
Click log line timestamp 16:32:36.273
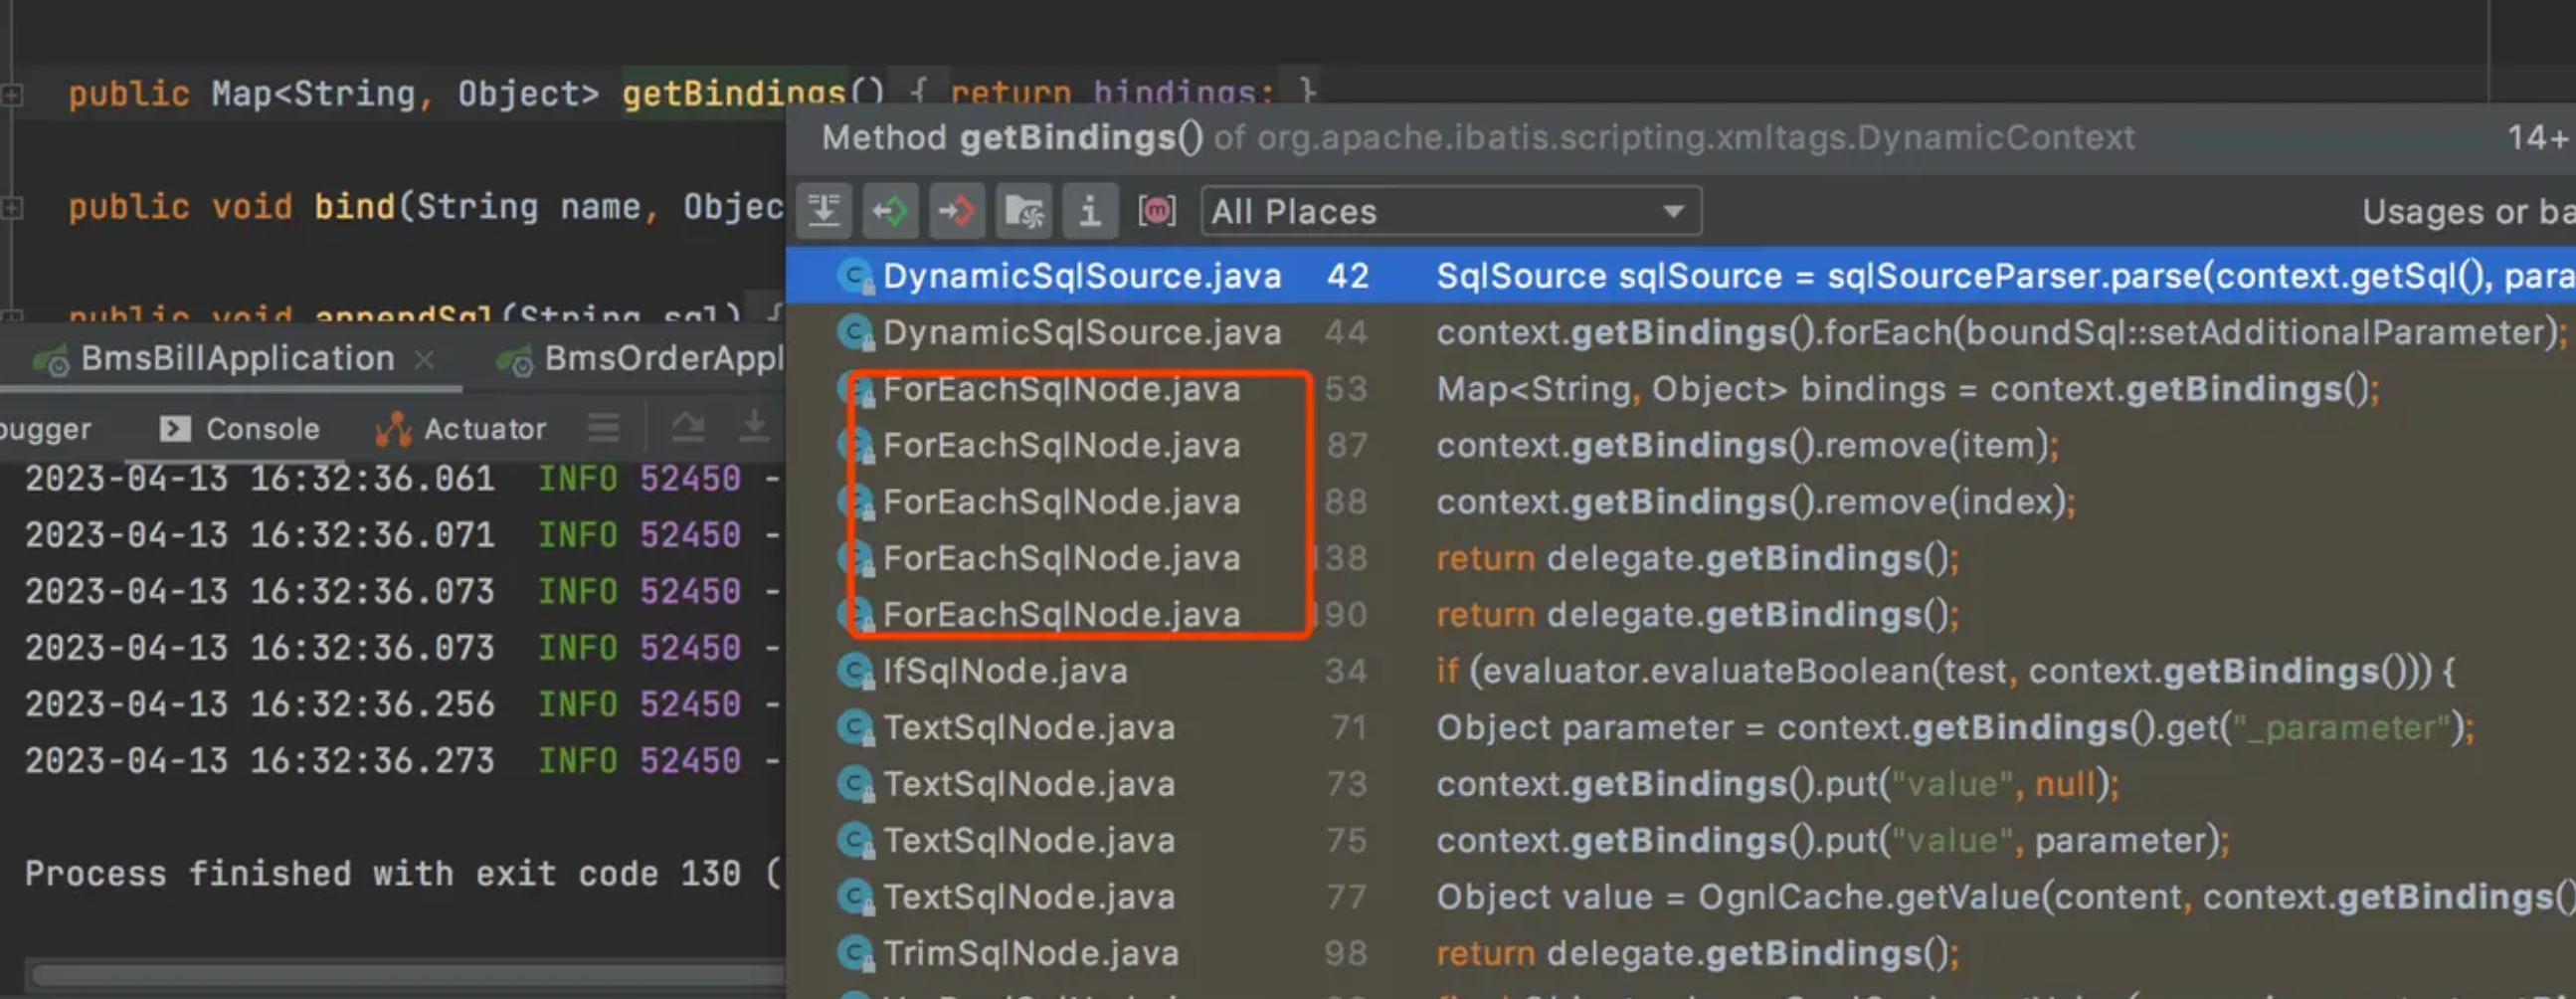tap(260, 761)
